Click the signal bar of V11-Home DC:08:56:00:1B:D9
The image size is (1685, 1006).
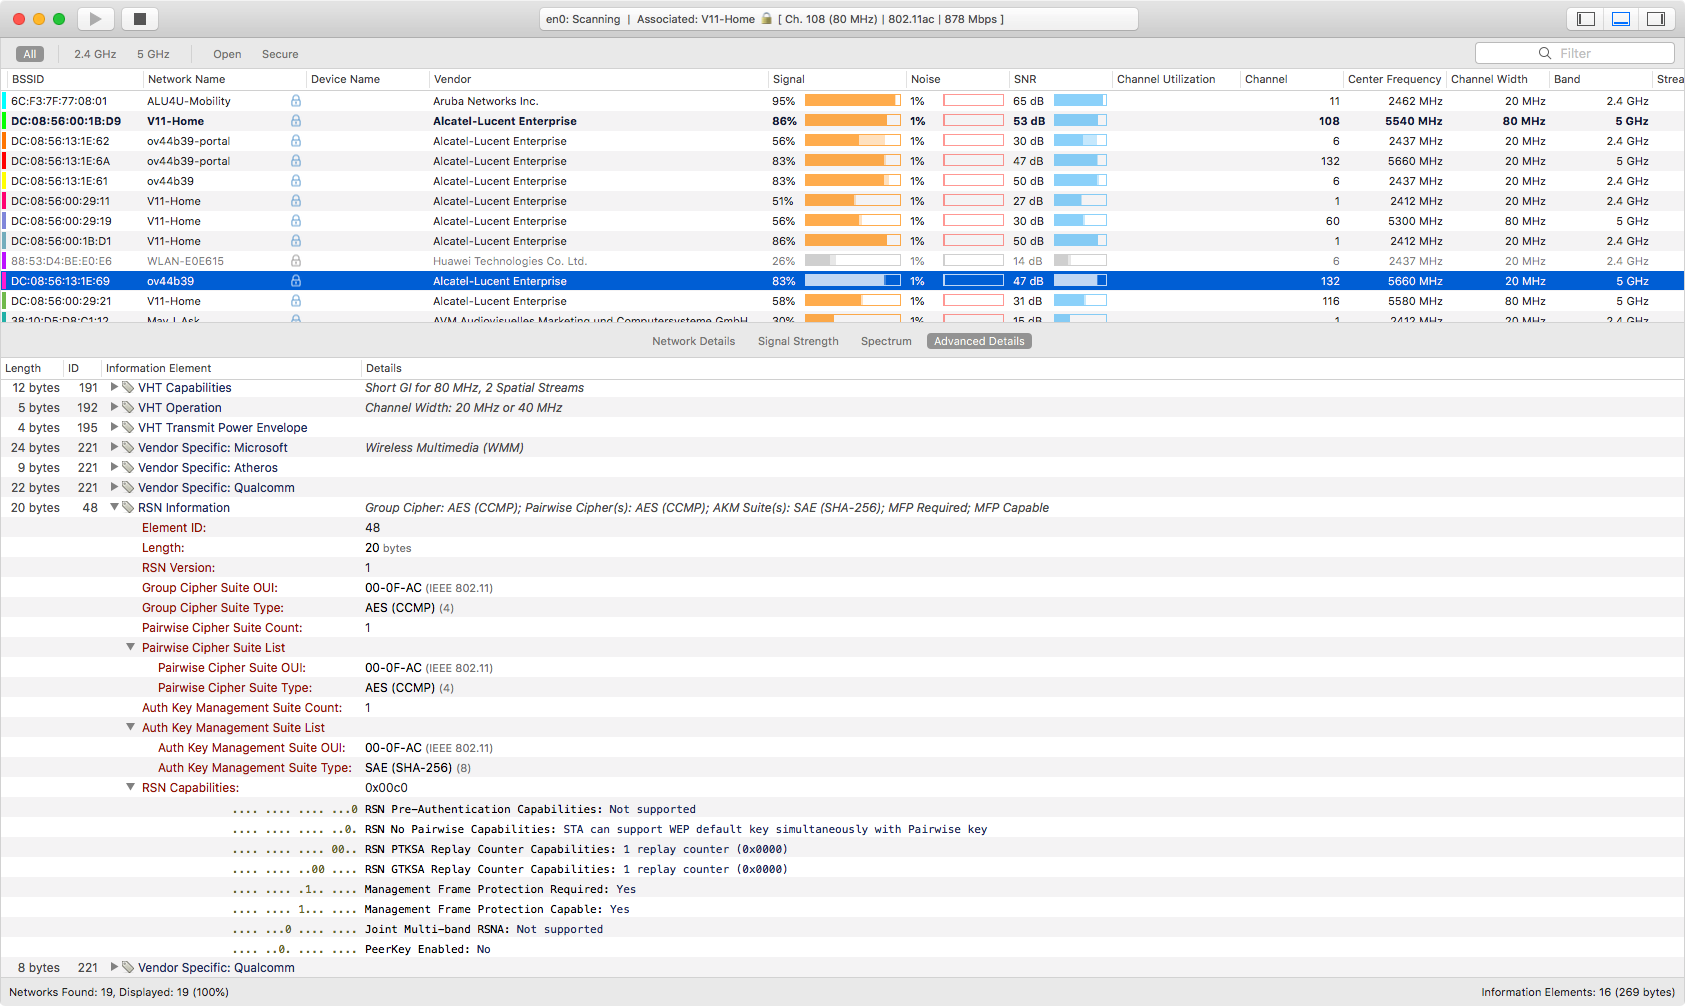tap(852, 121)
